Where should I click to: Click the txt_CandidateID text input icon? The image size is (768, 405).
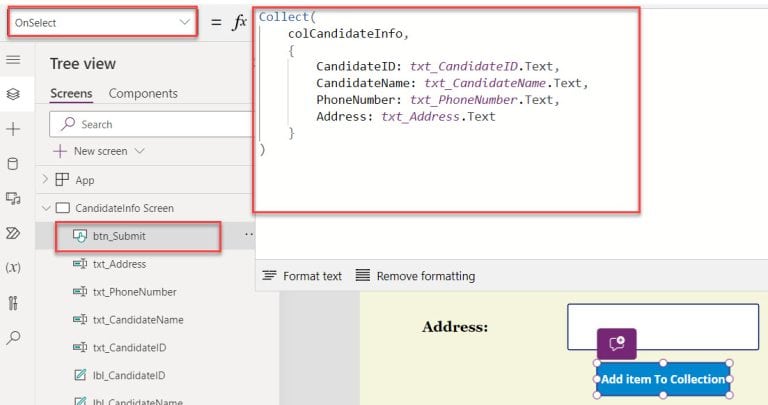(80, 348)
